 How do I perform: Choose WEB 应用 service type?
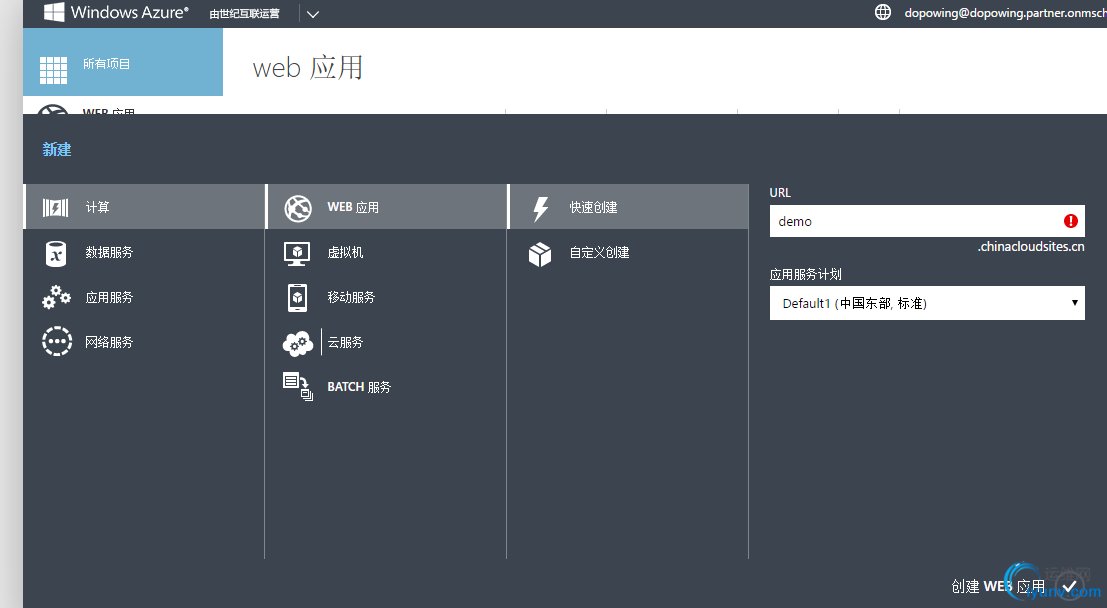coord(386,207)
